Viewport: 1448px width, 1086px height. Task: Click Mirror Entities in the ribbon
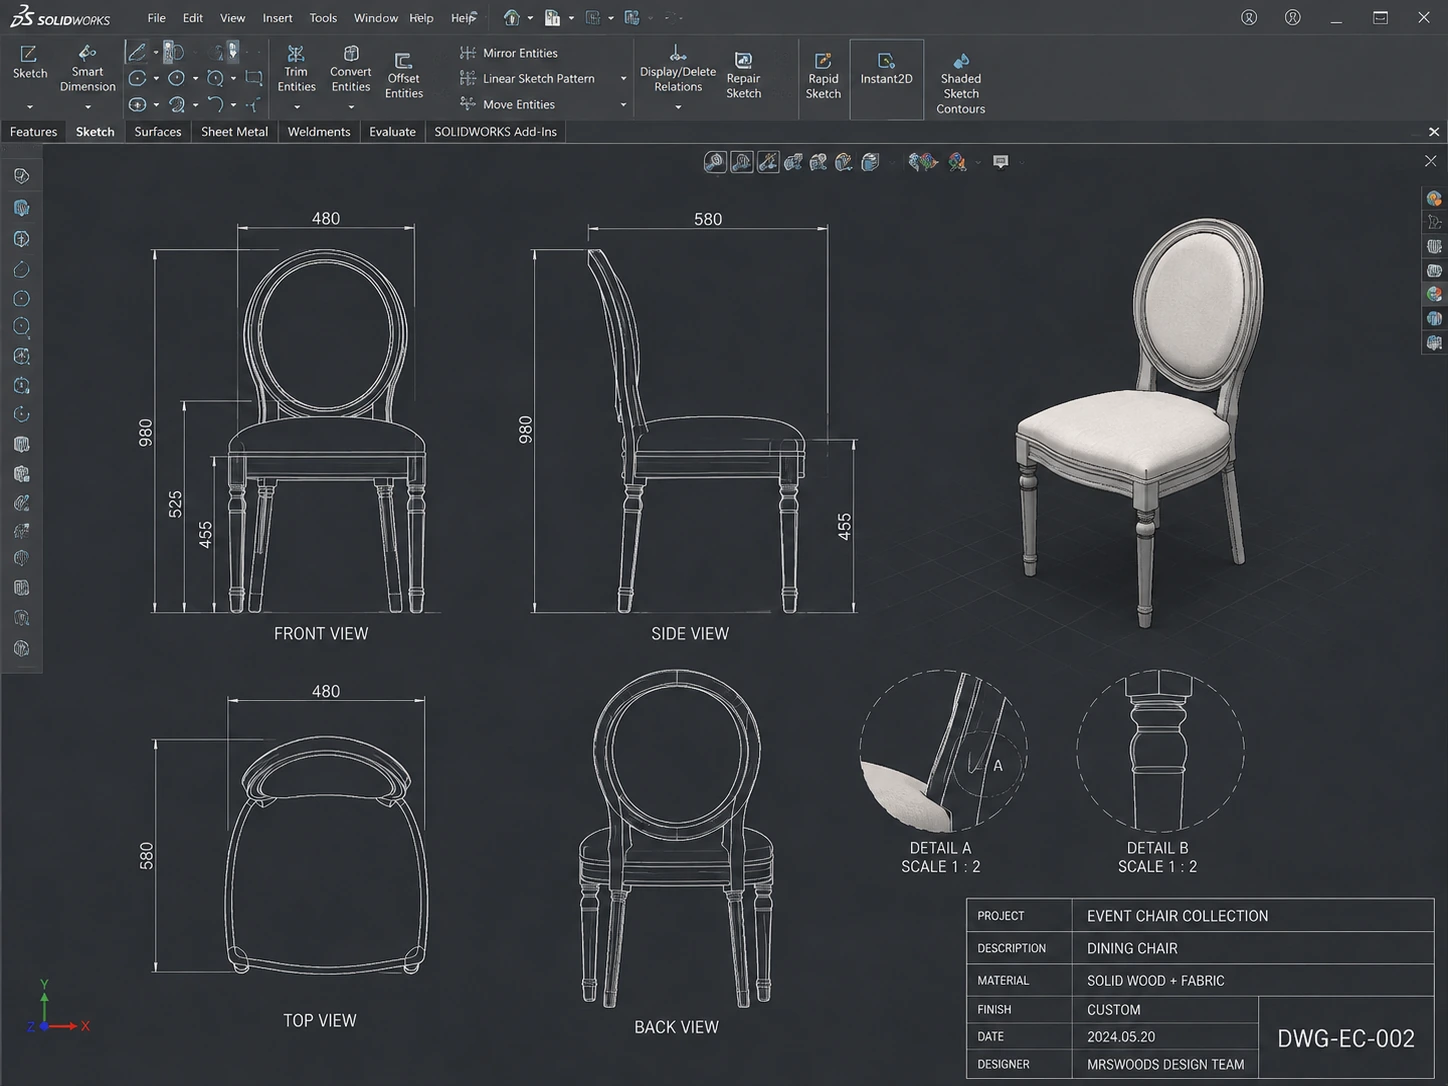tap(508, 53)
